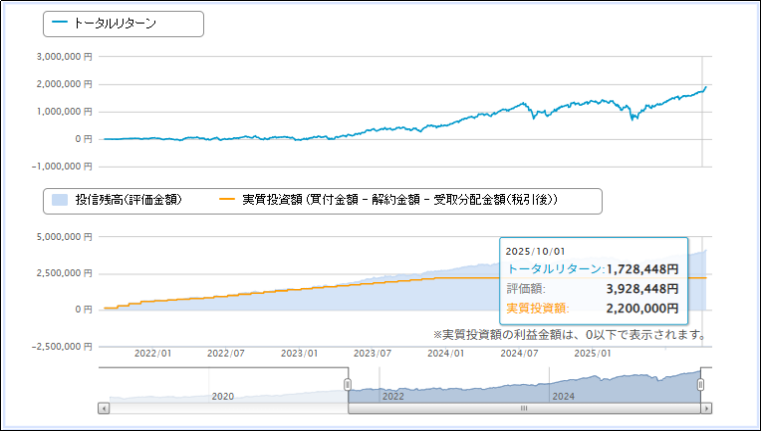Image resolution: width=762 pixels, height=432 pixels.
Task: Click the empty scrollbar track left of thumb
Action: tap(225, 408)
